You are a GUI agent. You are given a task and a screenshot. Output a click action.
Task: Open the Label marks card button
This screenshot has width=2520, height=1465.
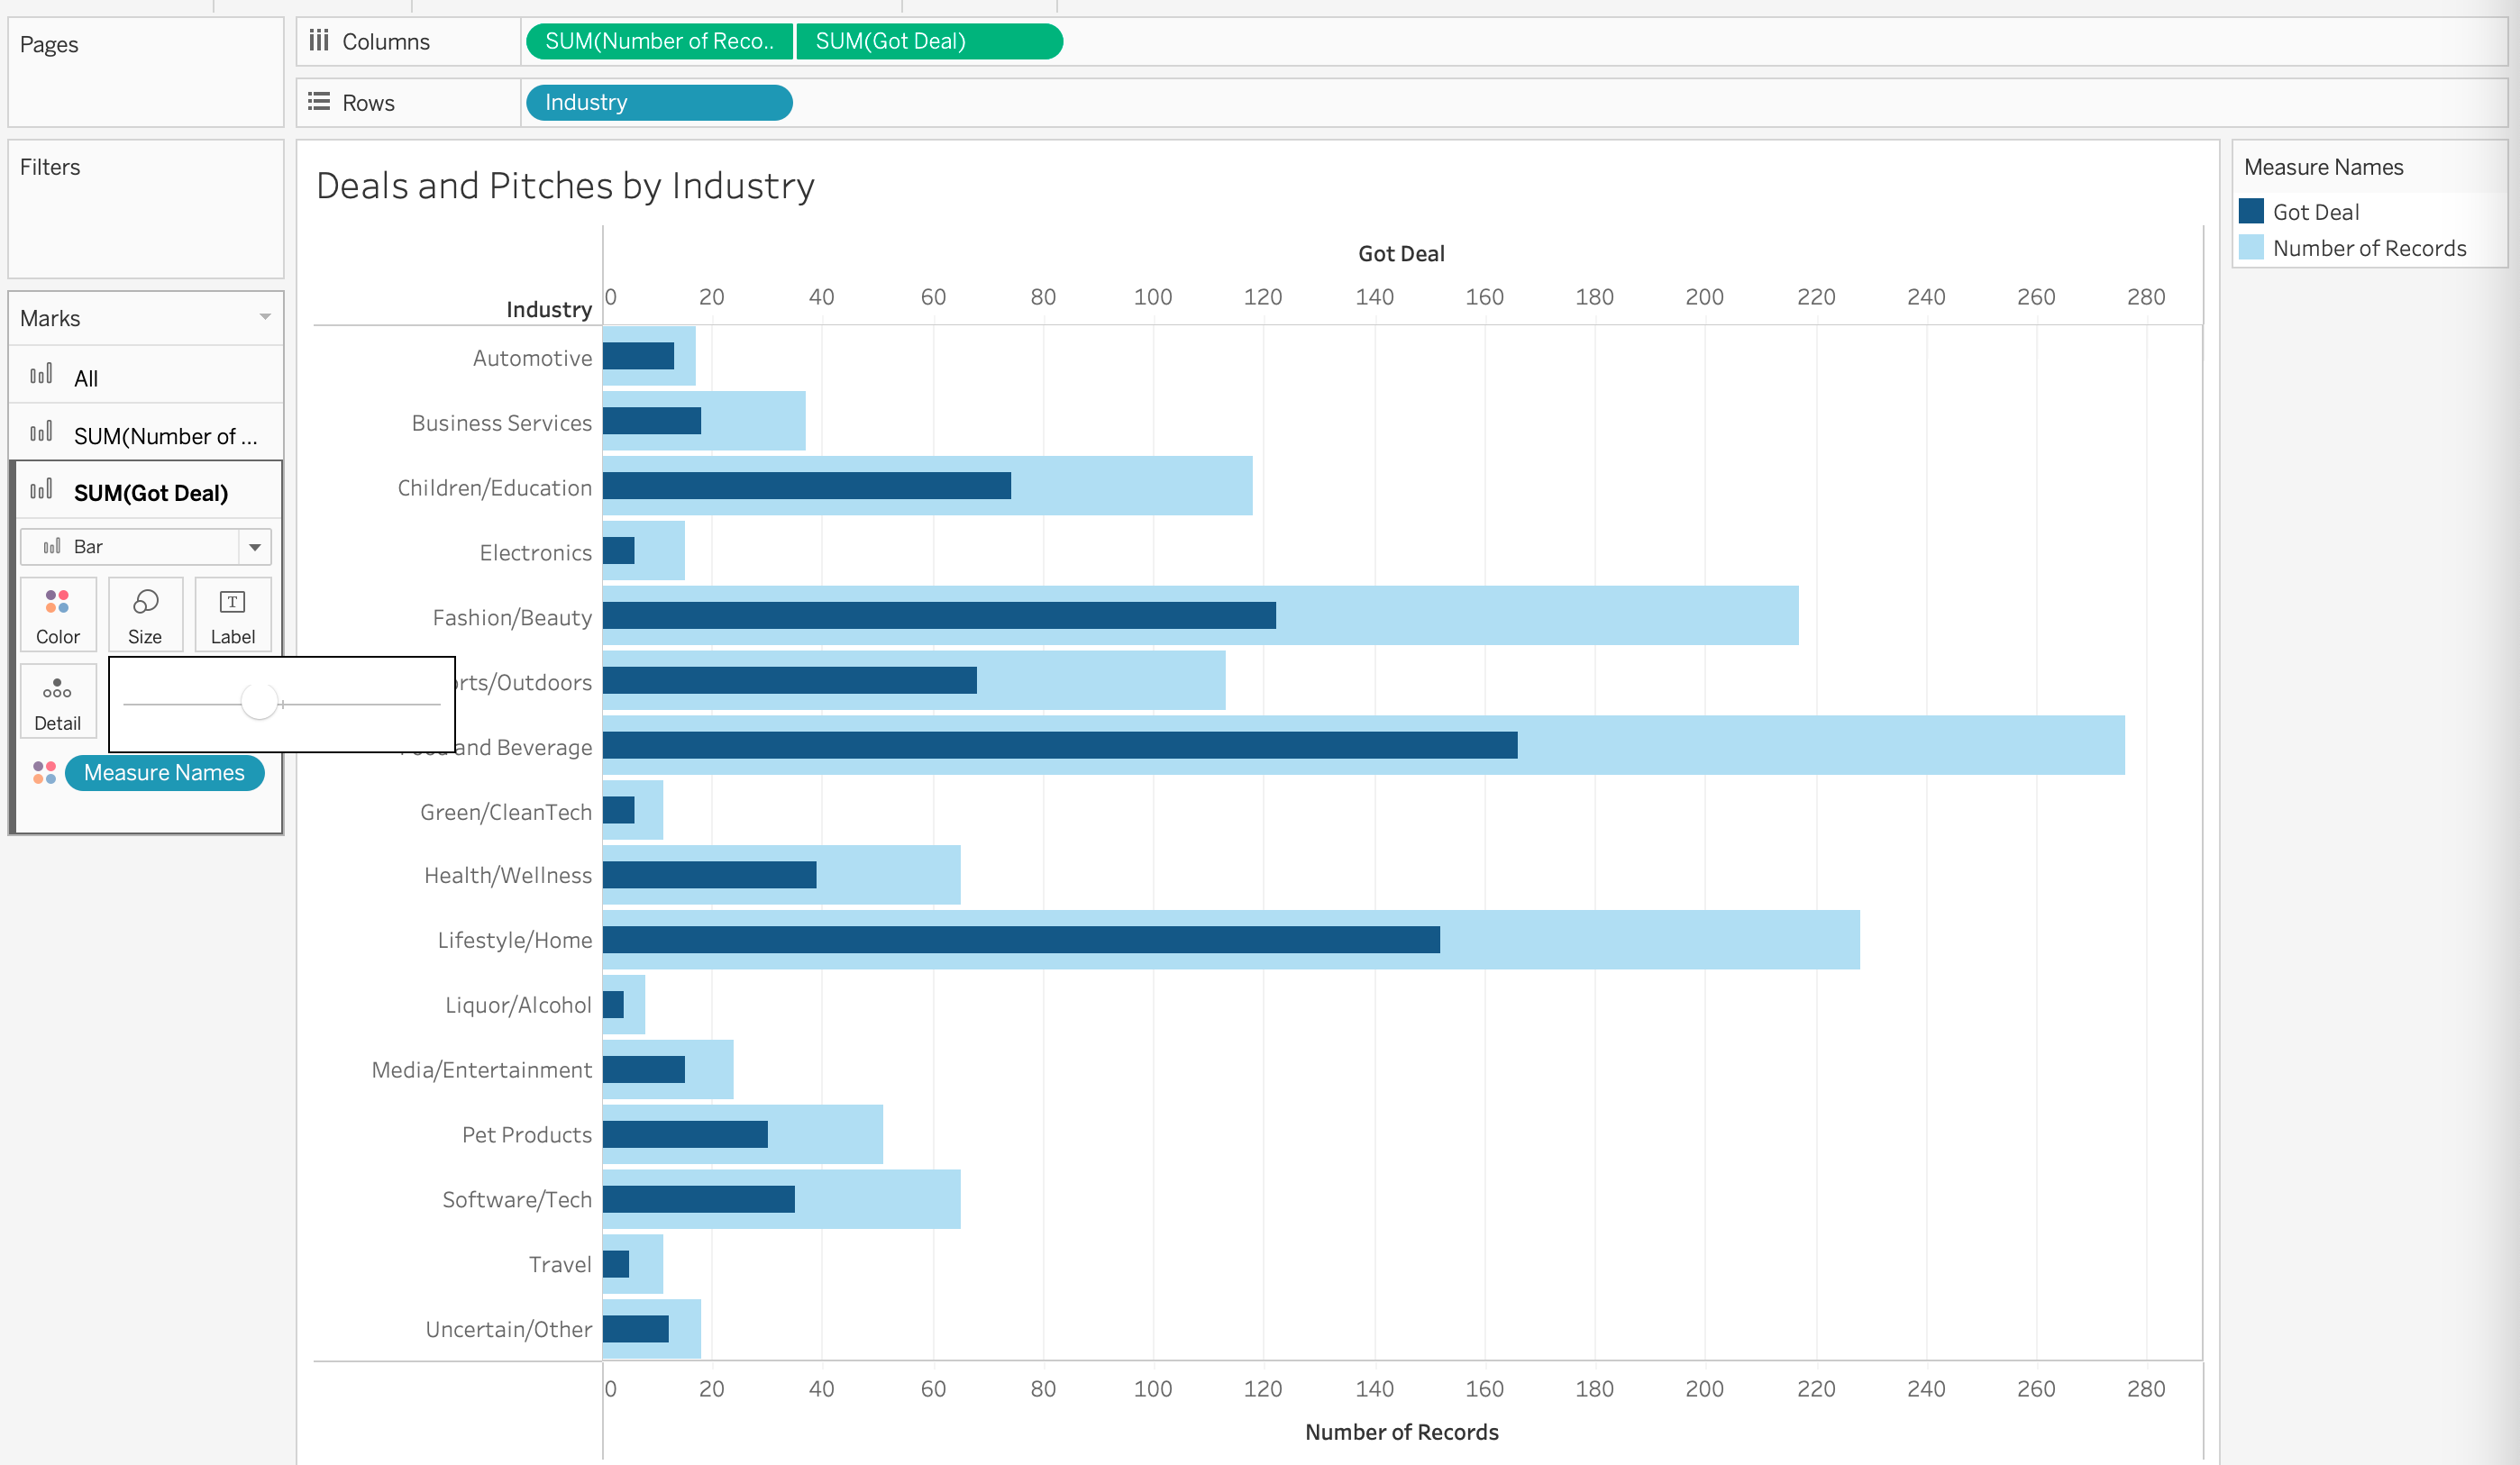(x=232, y=614)
